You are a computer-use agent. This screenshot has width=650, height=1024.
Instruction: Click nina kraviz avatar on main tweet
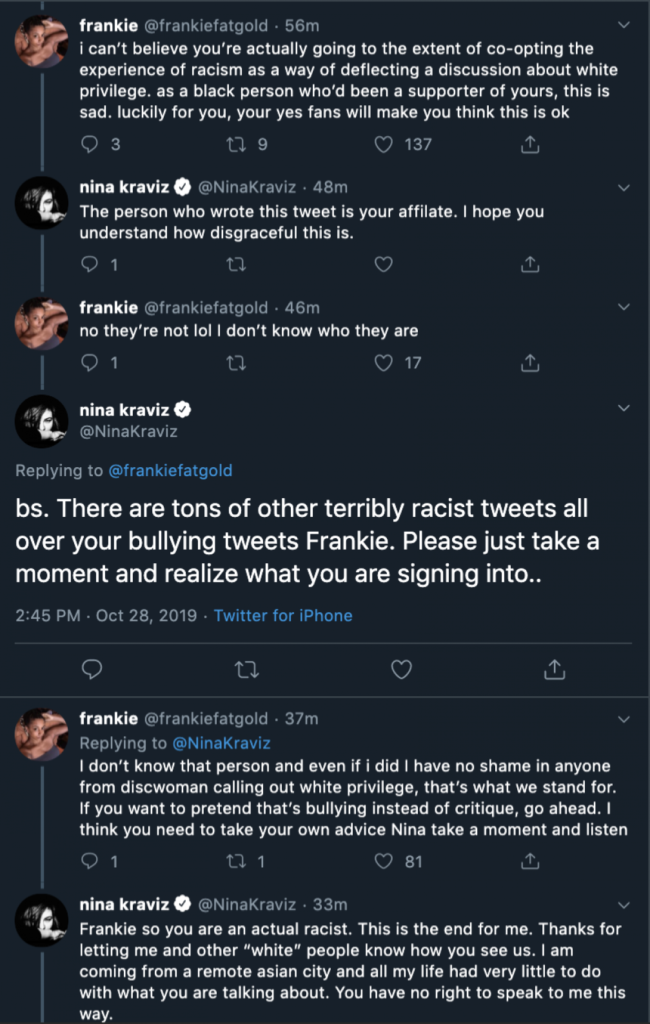[42, 420]
